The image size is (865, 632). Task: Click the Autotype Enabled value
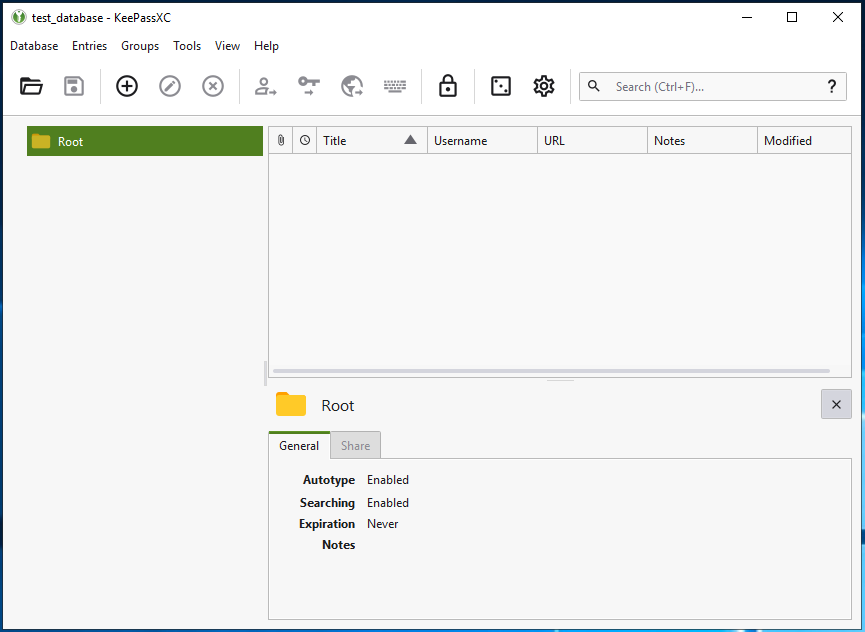point(388,480)
